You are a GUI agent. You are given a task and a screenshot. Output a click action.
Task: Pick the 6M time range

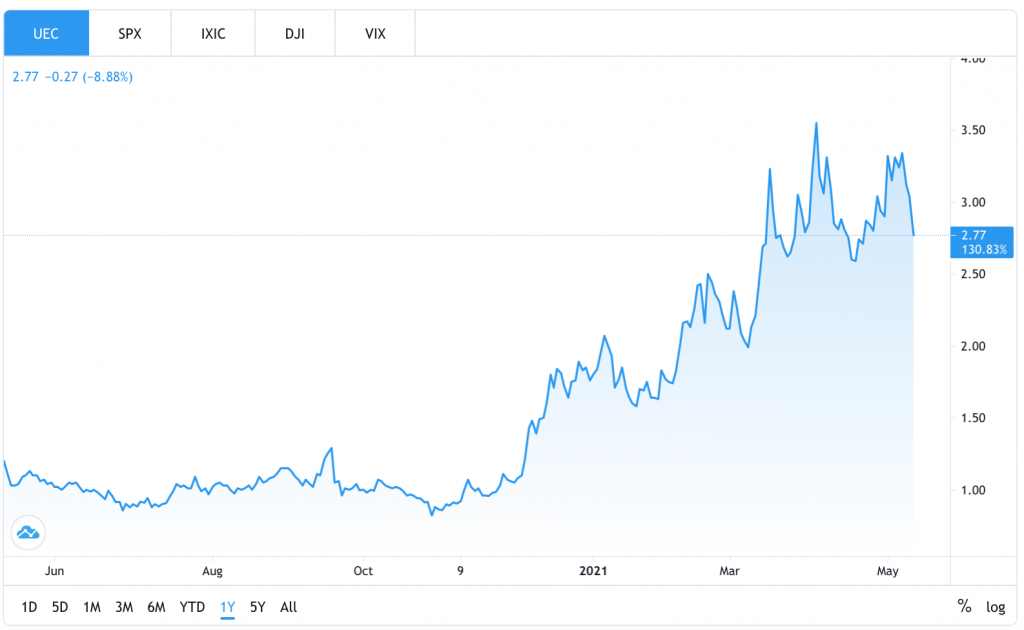[x=156, y=606]
